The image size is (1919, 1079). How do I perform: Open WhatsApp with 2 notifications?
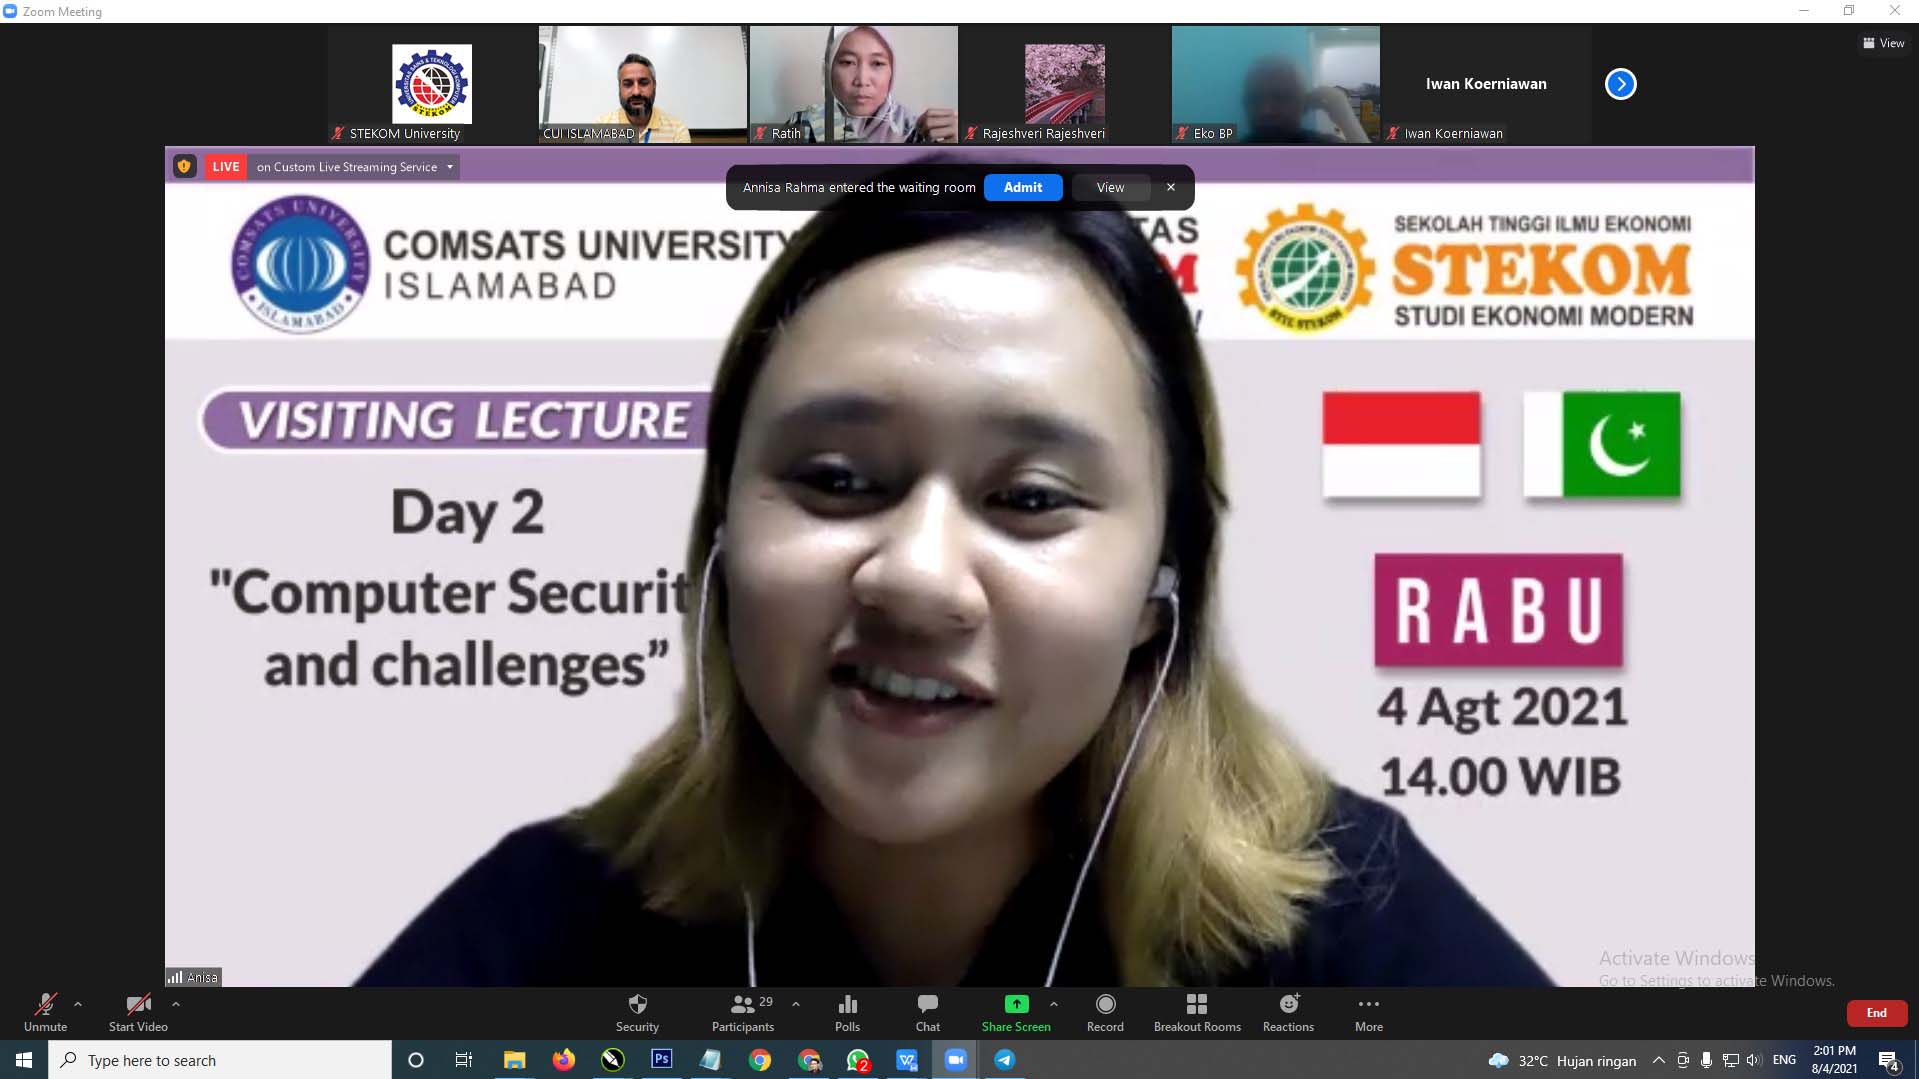tap(858, 1060)
